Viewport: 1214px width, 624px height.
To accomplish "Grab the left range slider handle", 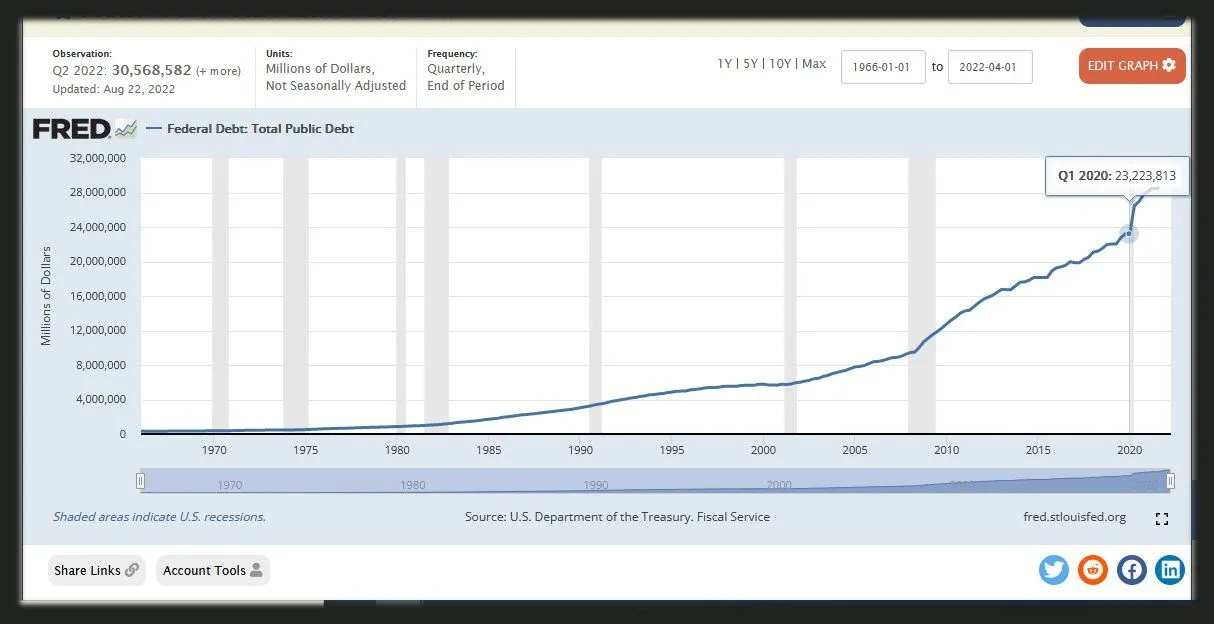I will tap(141, 482).
